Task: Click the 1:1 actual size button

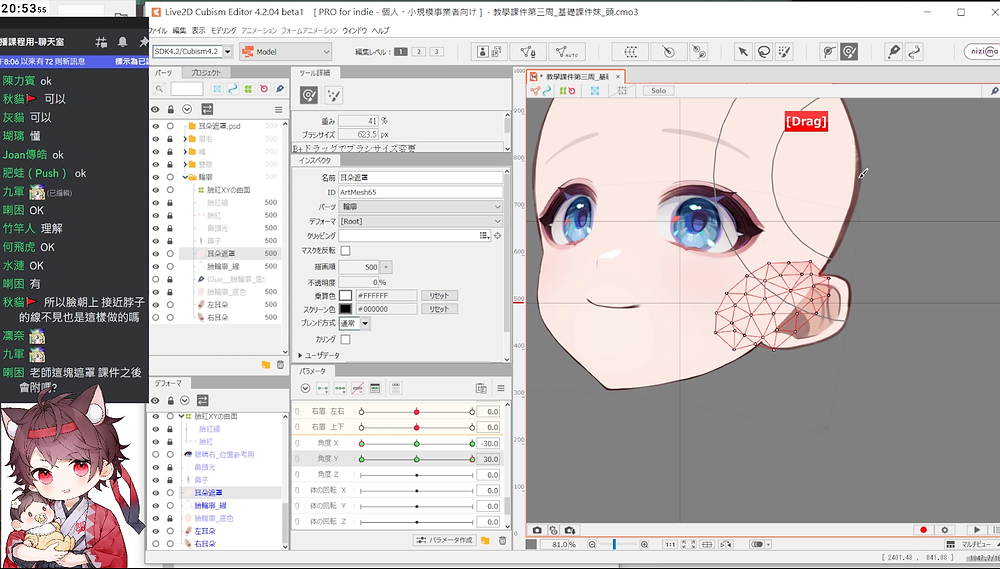Action: (x=670, y=545)
